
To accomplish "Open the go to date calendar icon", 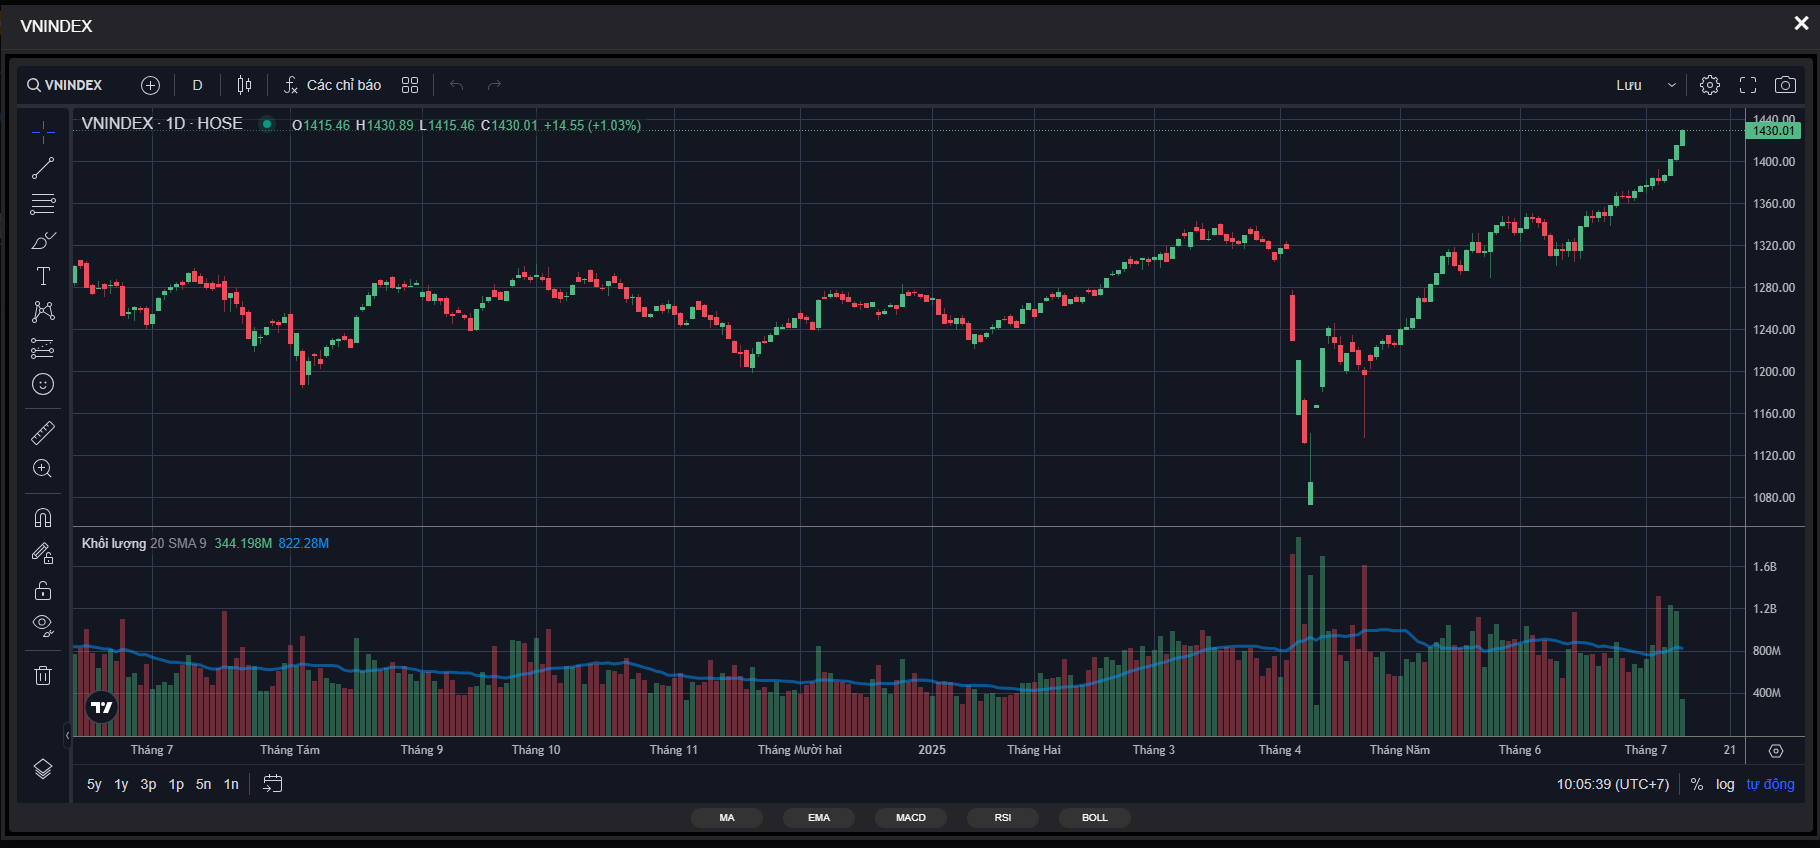I will (272, 784).
